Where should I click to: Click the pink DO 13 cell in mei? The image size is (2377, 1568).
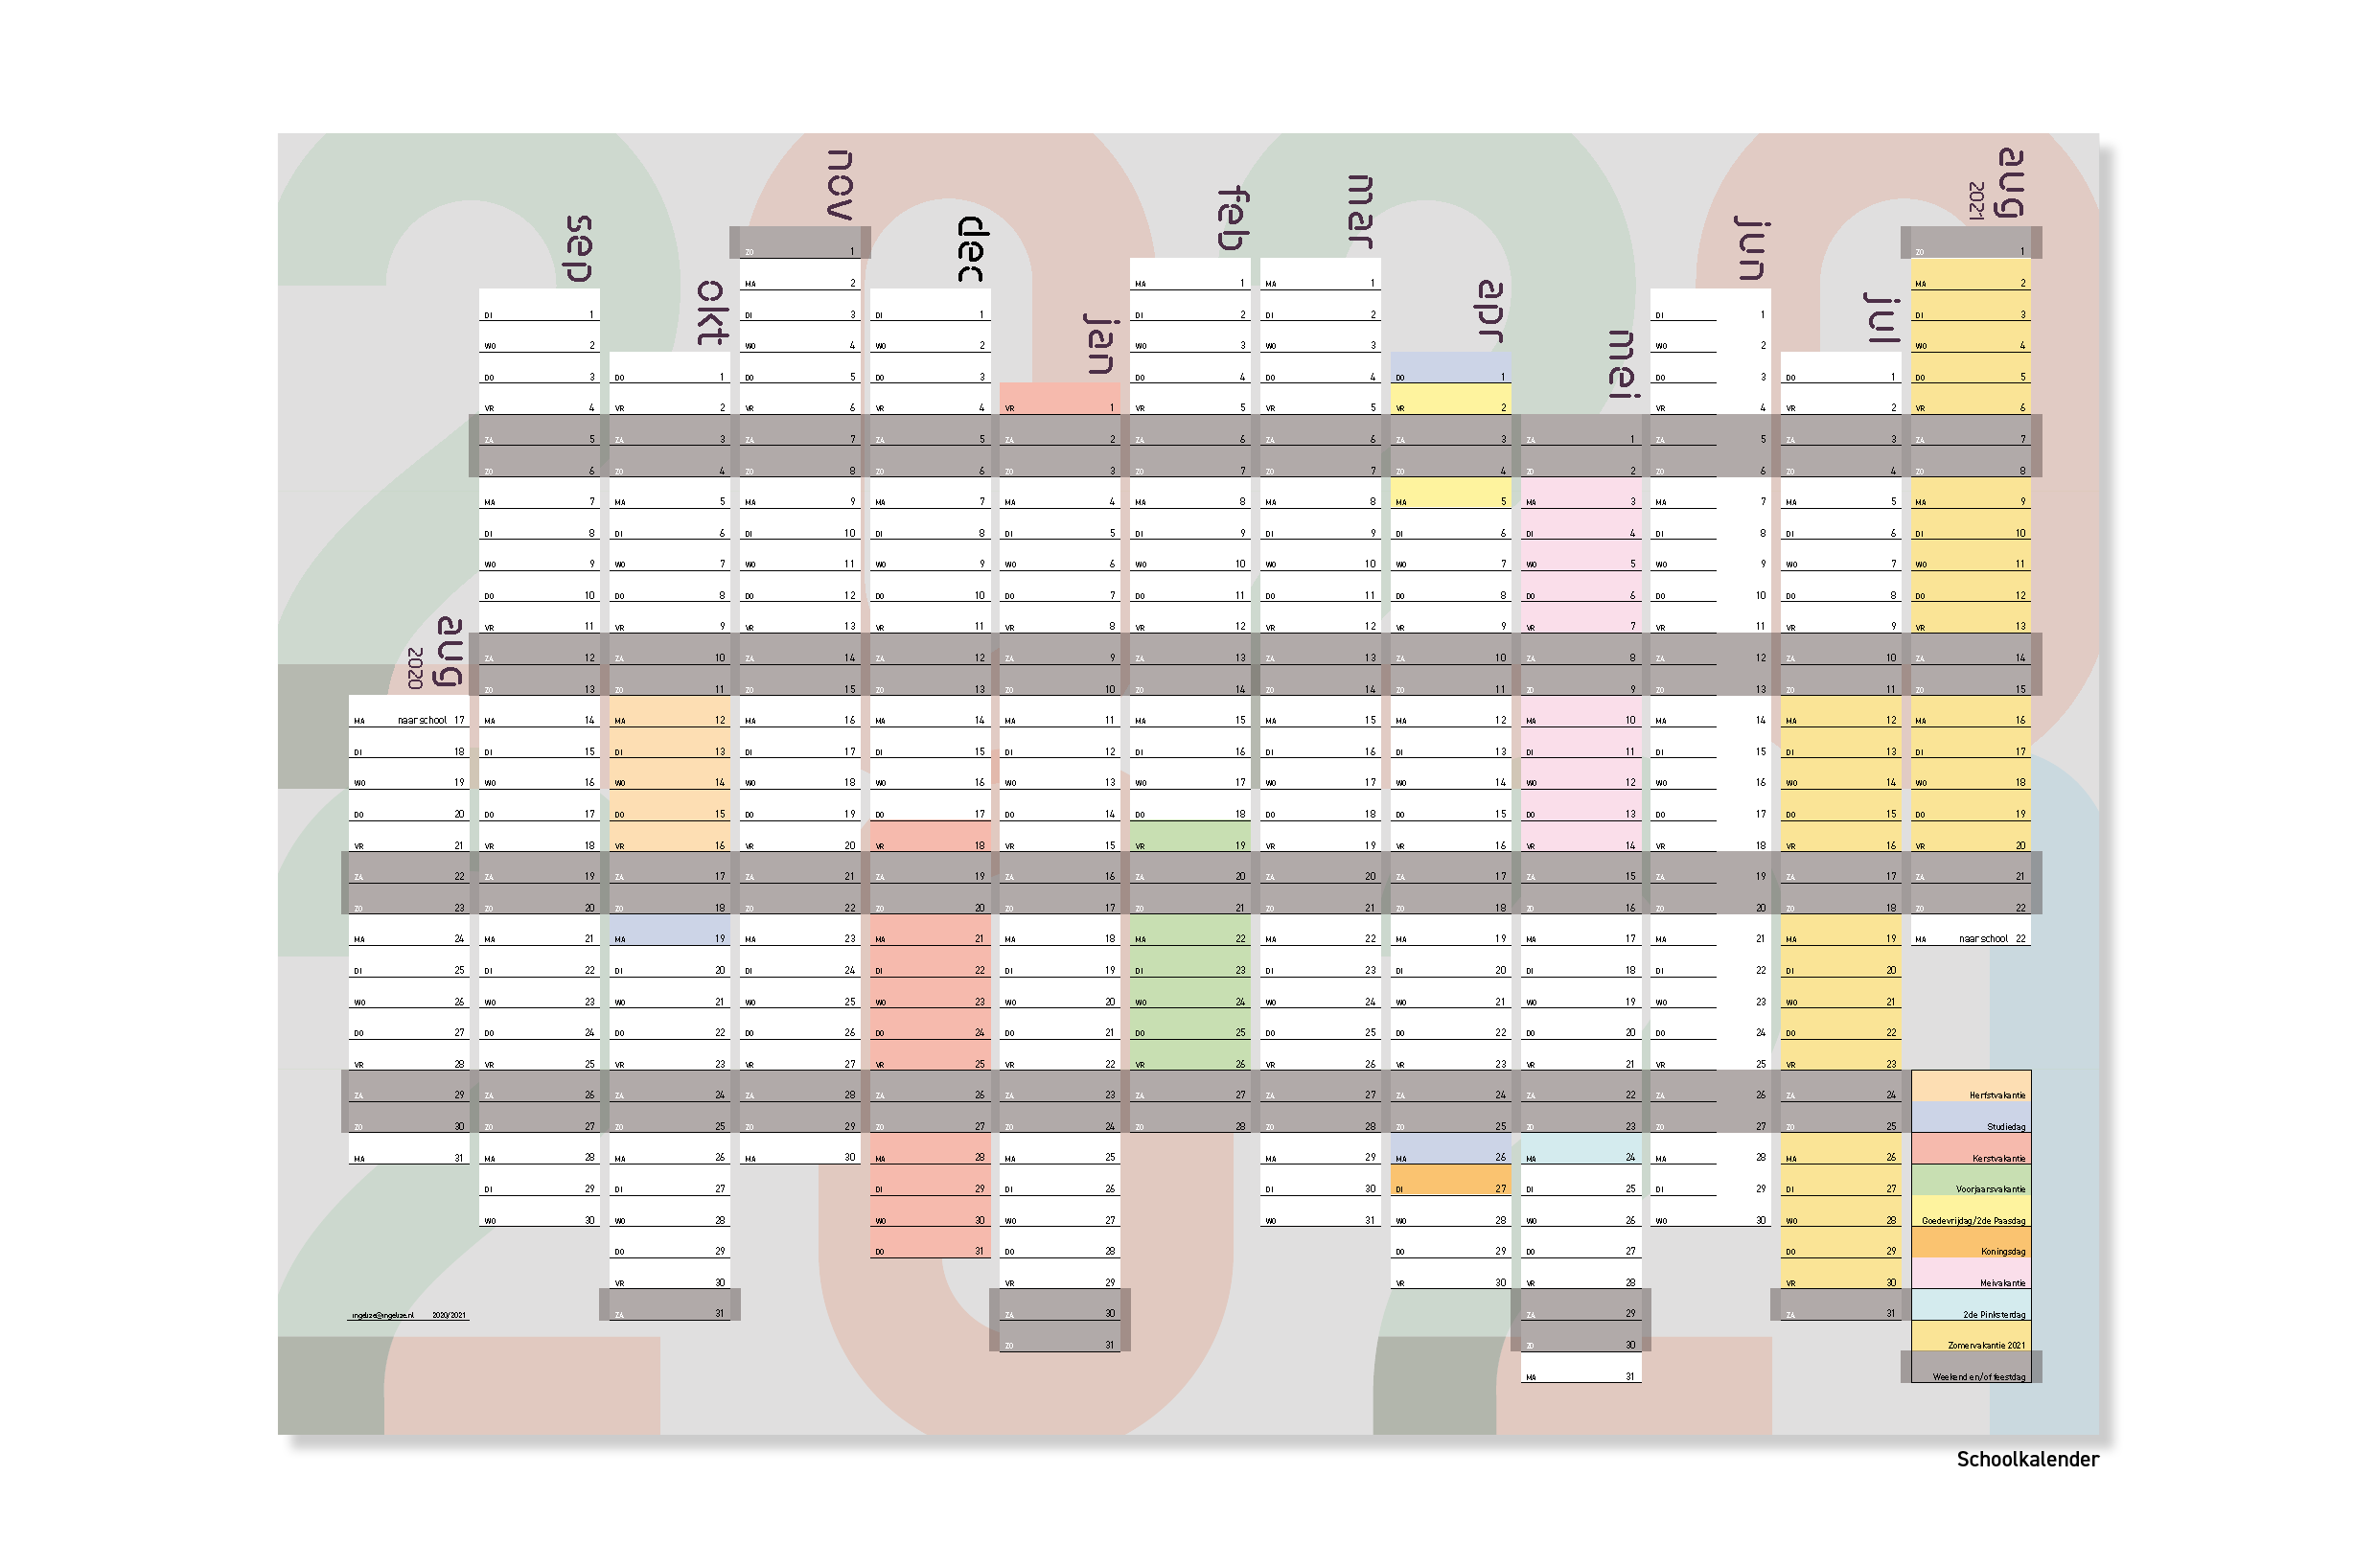[1580, 806]
